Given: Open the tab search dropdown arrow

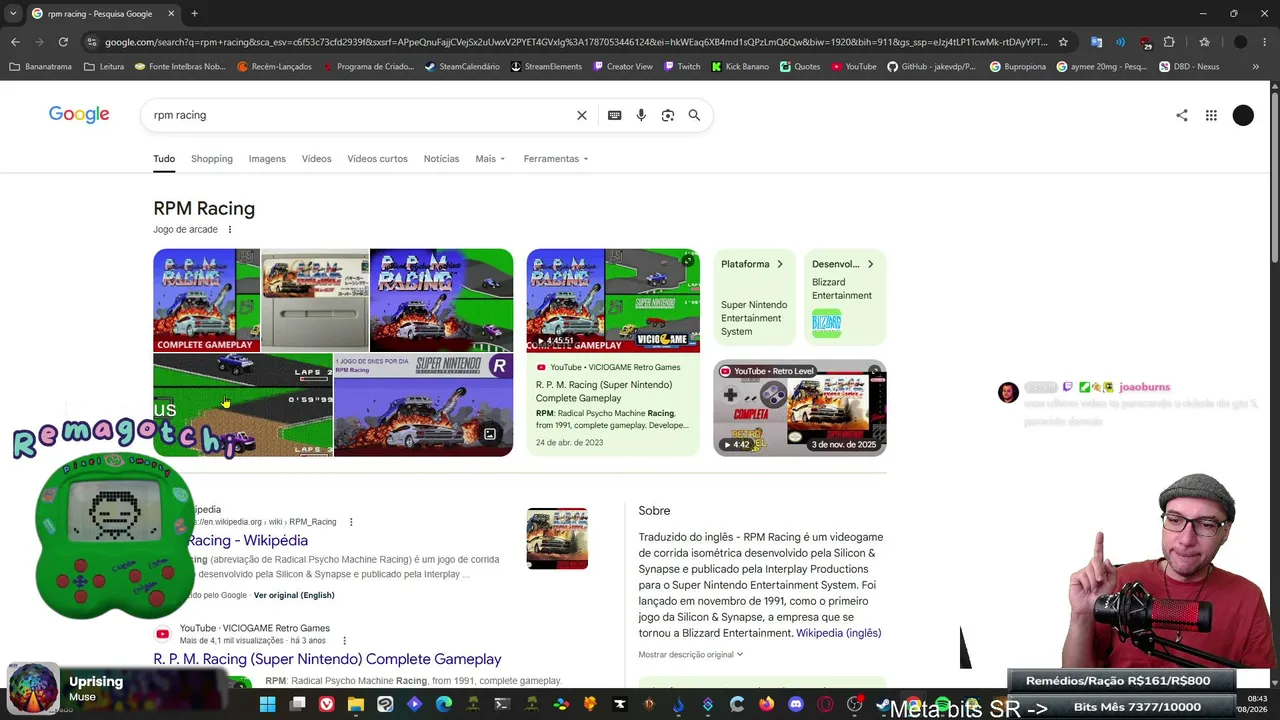Looking at the screenshot, I should point(15,14).
